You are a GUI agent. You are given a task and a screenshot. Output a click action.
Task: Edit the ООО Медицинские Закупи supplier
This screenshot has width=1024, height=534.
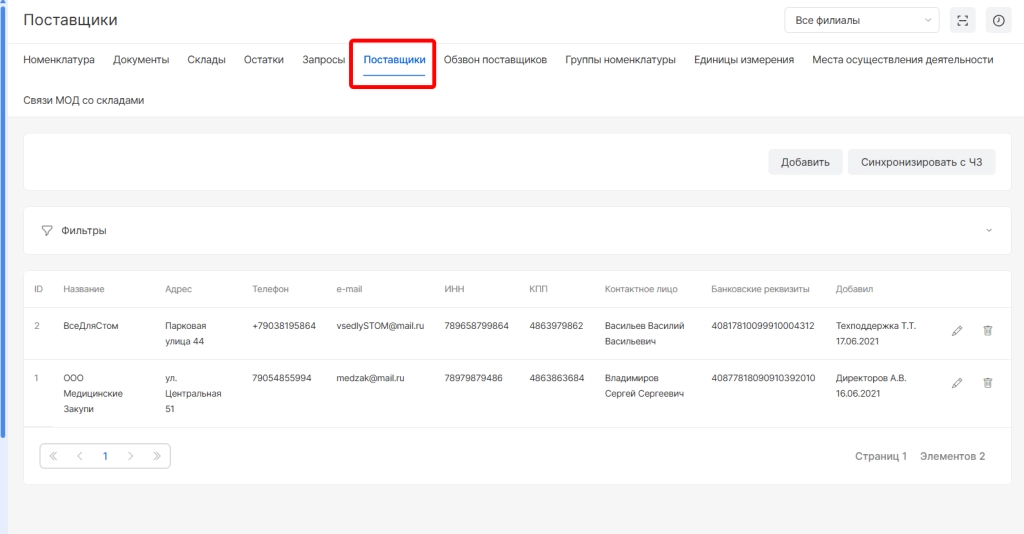[957, 382]
